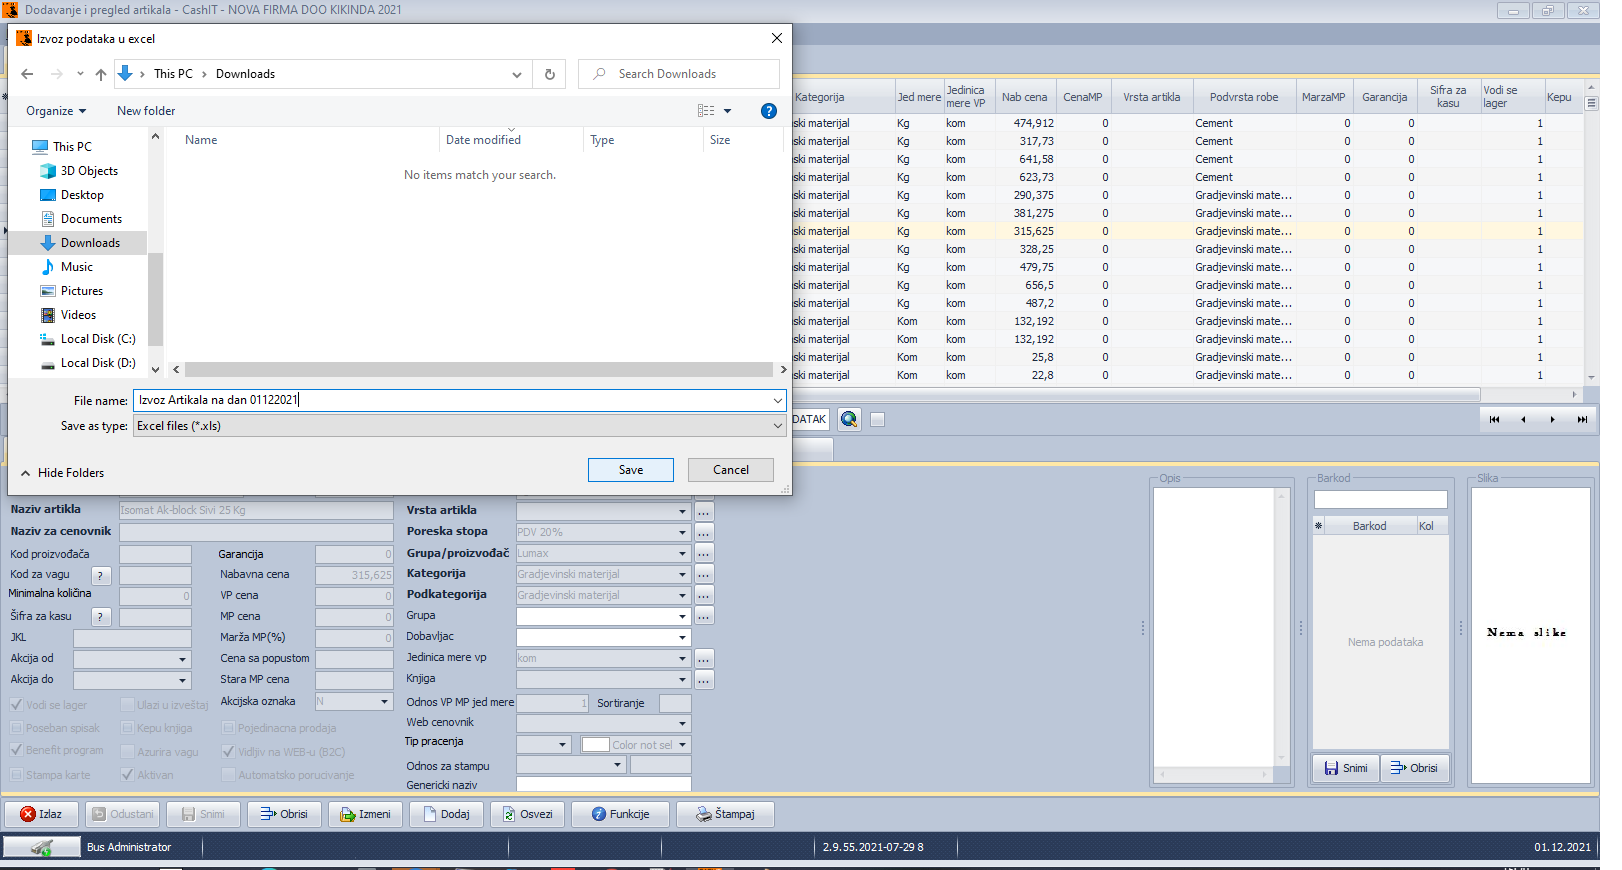Screen dimensions: 1622x870
Task: Toggle the Vodi se lager checkbox
Action: click(x=16, y=705)
